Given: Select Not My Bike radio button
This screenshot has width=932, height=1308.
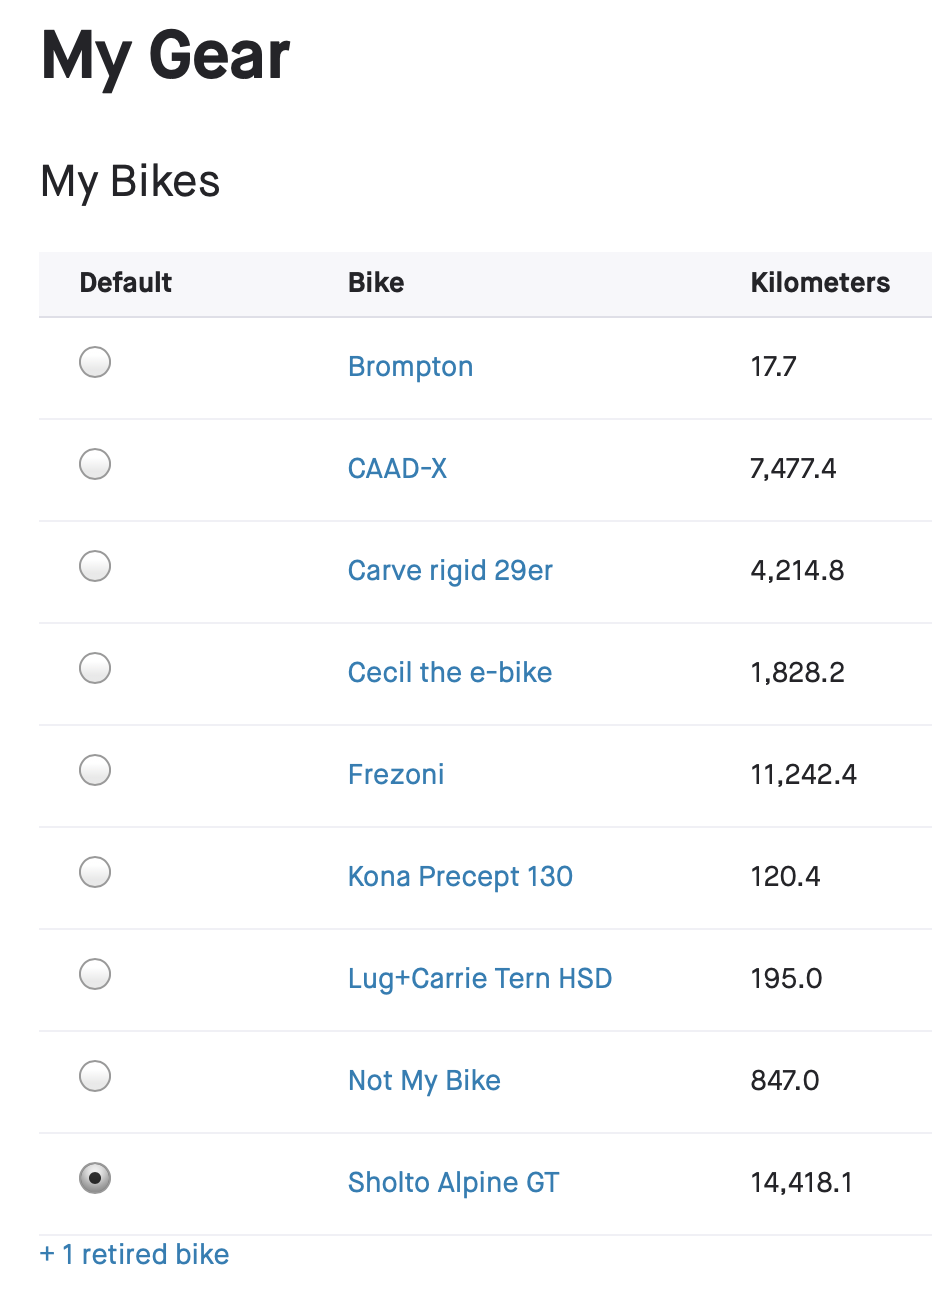Looking at the screenshot, I should 95,1076.
